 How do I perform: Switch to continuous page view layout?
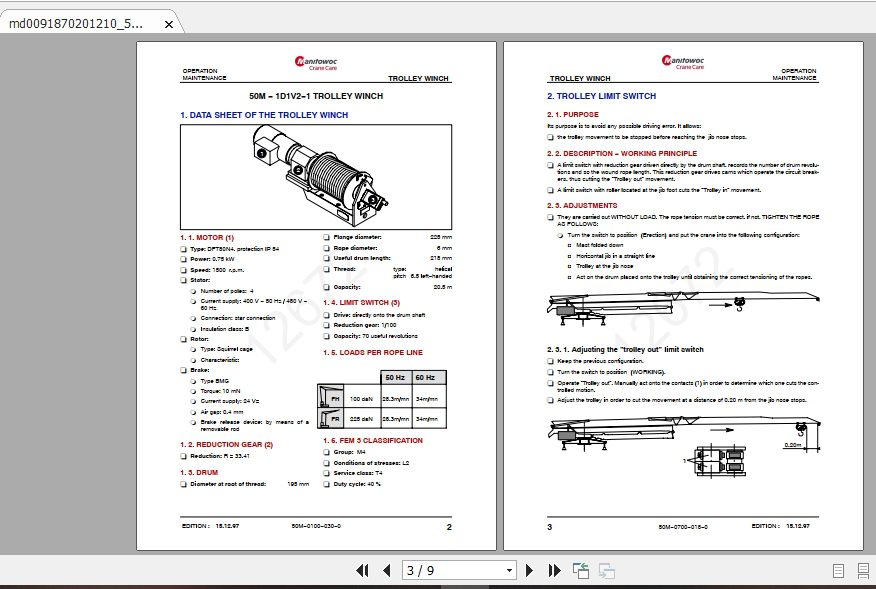coord(862,570)
